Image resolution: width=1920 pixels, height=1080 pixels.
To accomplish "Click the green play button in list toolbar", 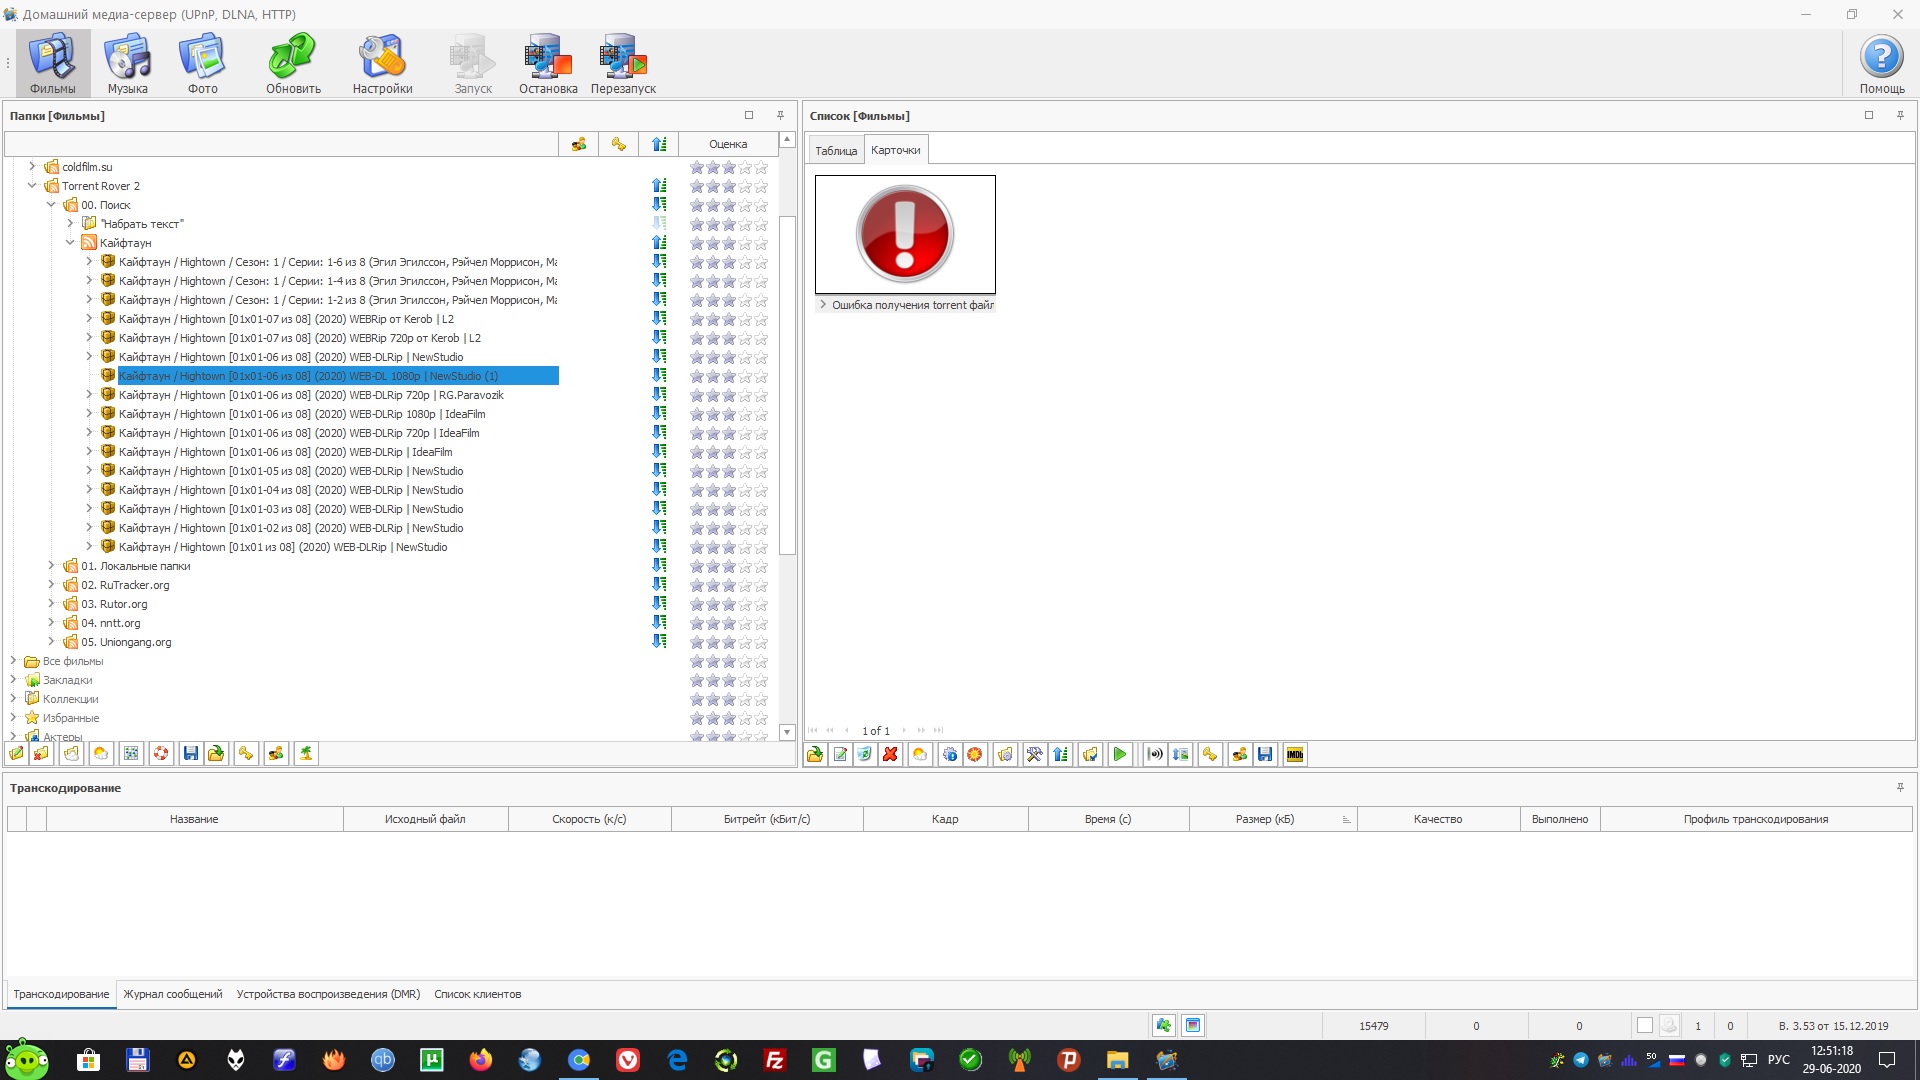I will 1120,755.
